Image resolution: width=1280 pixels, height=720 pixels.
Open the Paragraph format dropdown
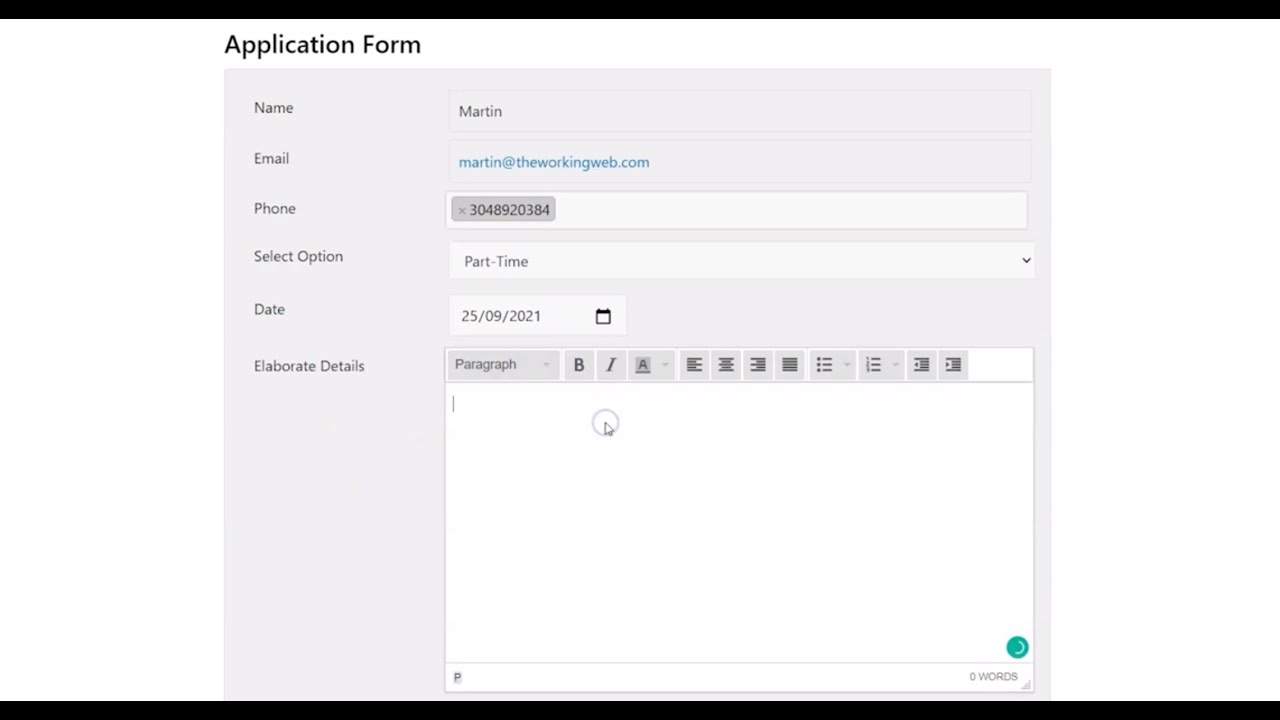pos(502,365)
